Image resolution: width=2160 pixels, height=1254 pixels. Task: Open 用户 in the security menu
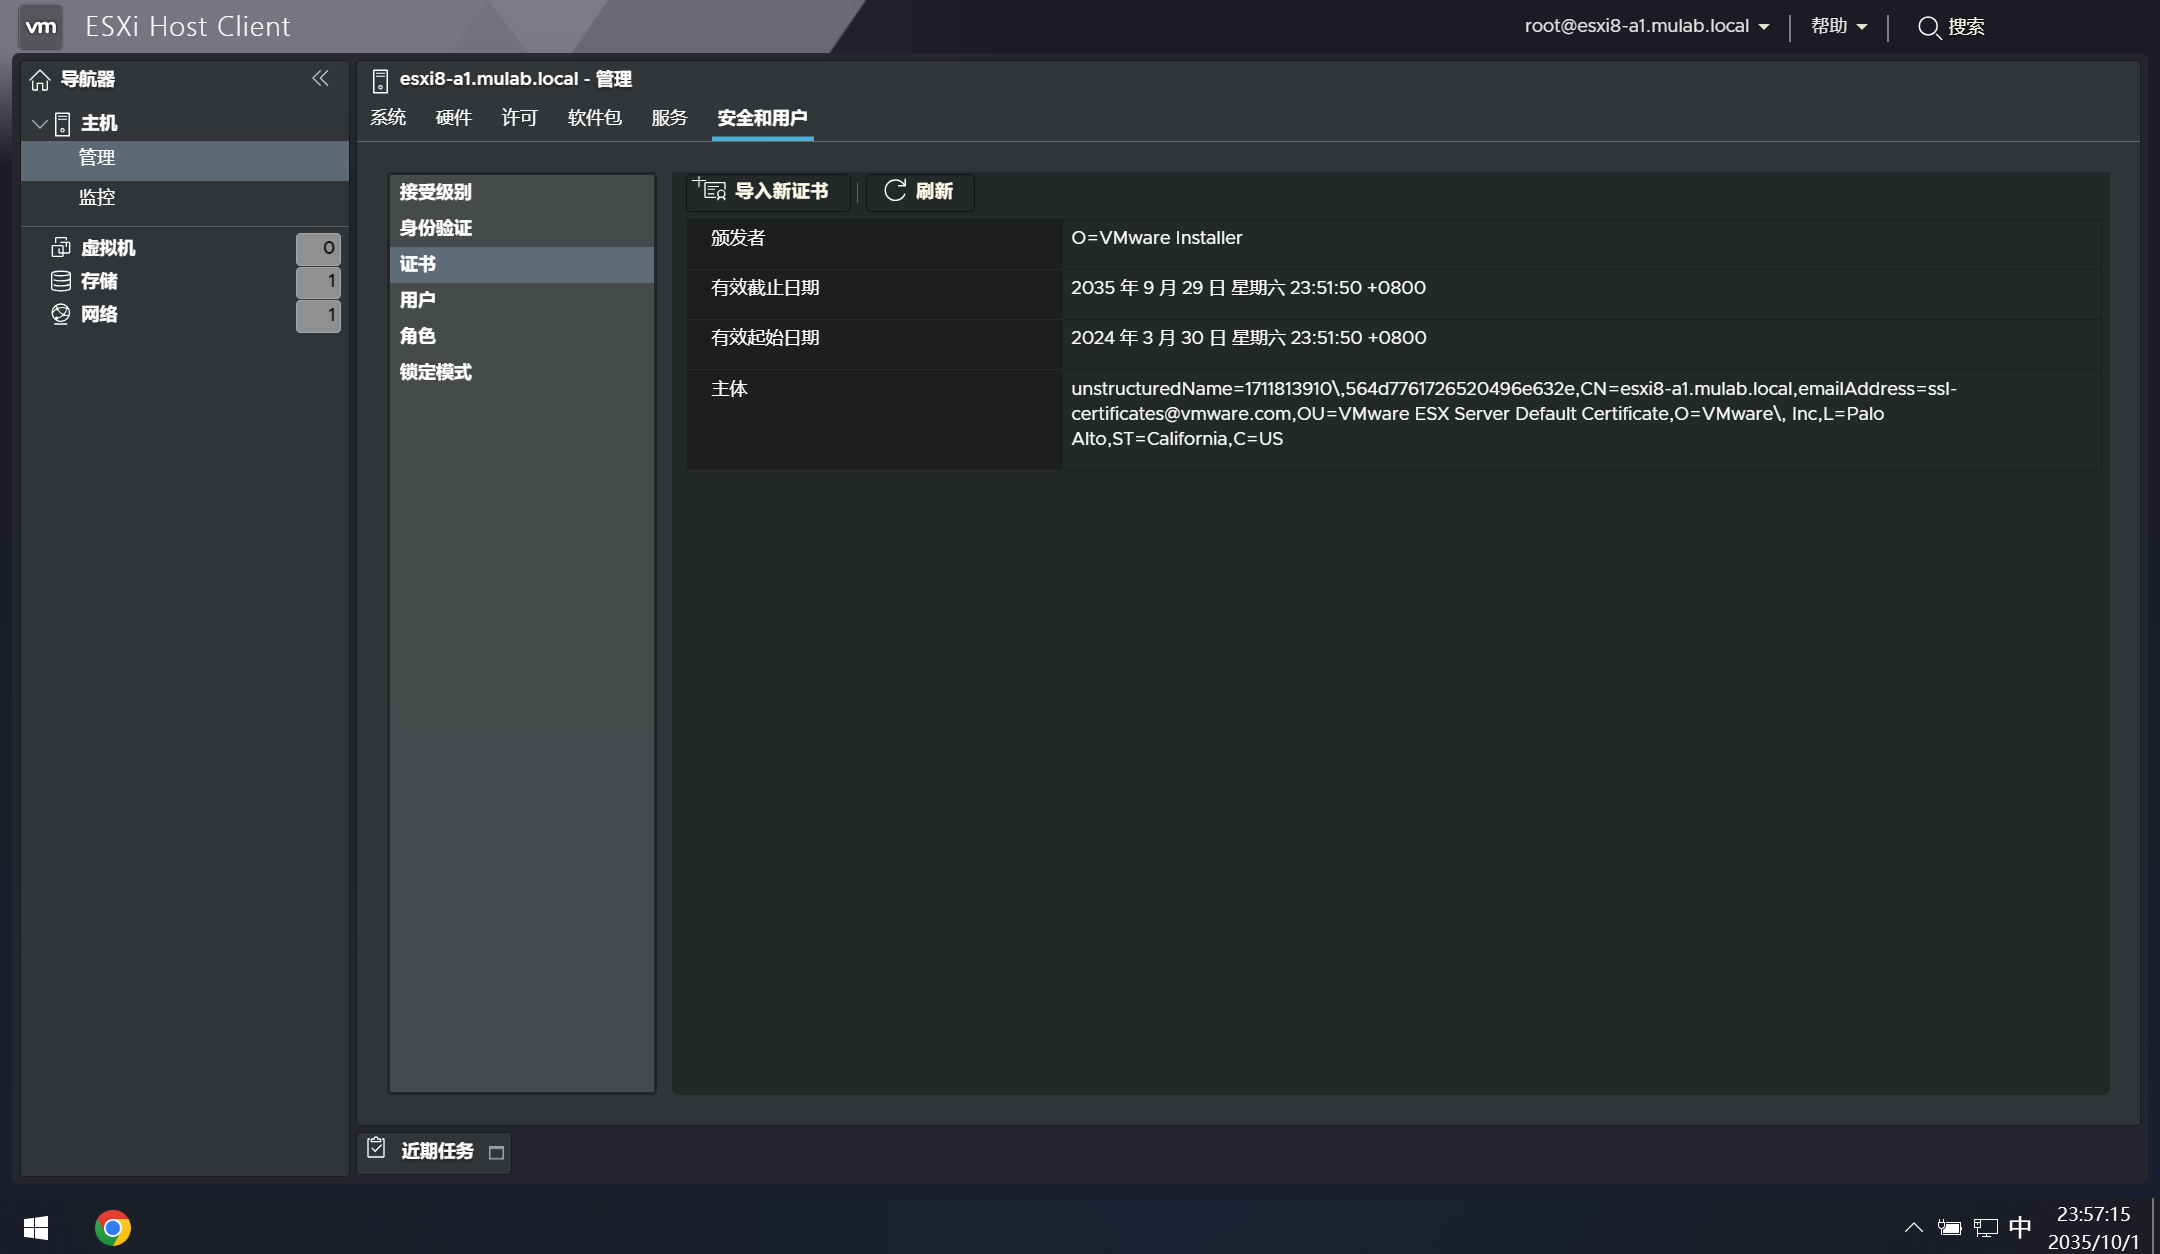click(522, 300)
